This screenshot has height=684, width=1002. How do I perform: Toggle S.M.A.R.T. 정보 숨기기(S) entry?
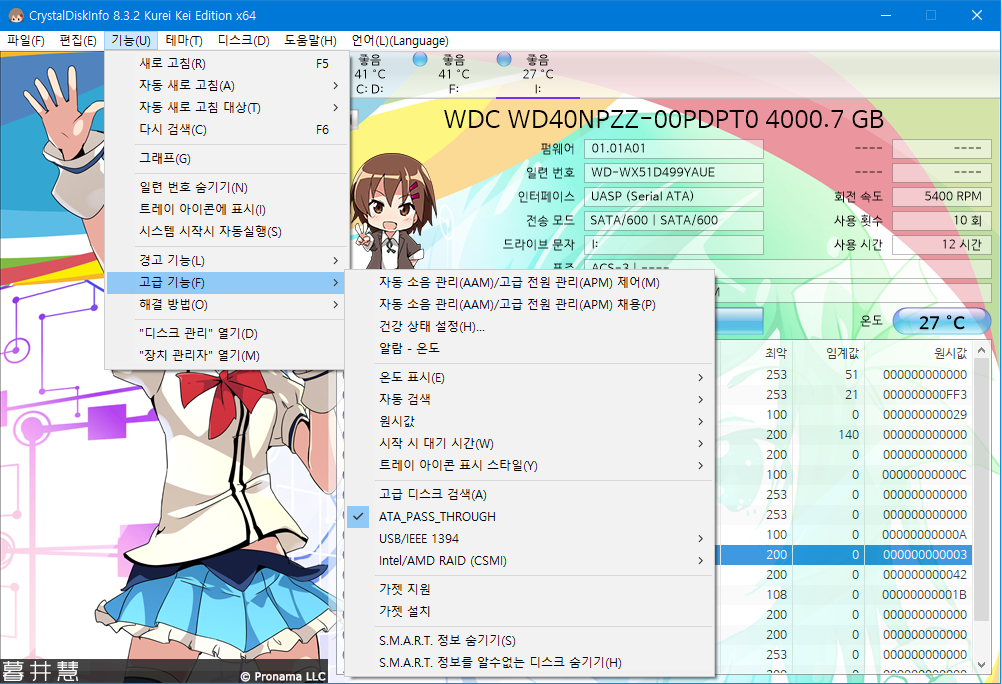click(x=529, y=641)
